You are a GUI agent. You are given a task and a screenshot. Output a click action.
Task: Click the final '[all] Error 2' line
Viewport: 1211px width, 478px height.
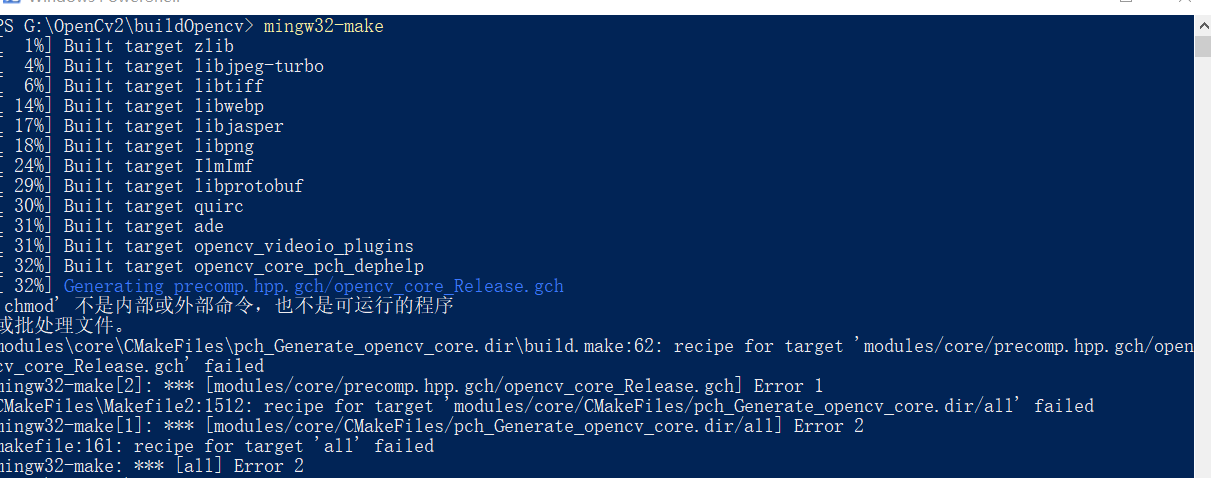pyautogui.click(x=152, y=466)
